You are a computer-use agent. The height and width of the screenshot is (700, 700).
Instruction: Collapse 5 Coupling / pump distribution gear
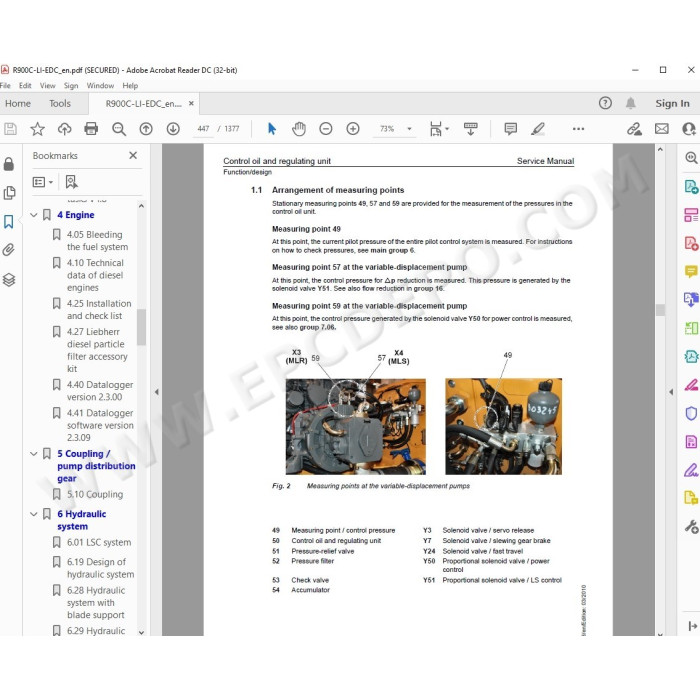pos(33,454)
